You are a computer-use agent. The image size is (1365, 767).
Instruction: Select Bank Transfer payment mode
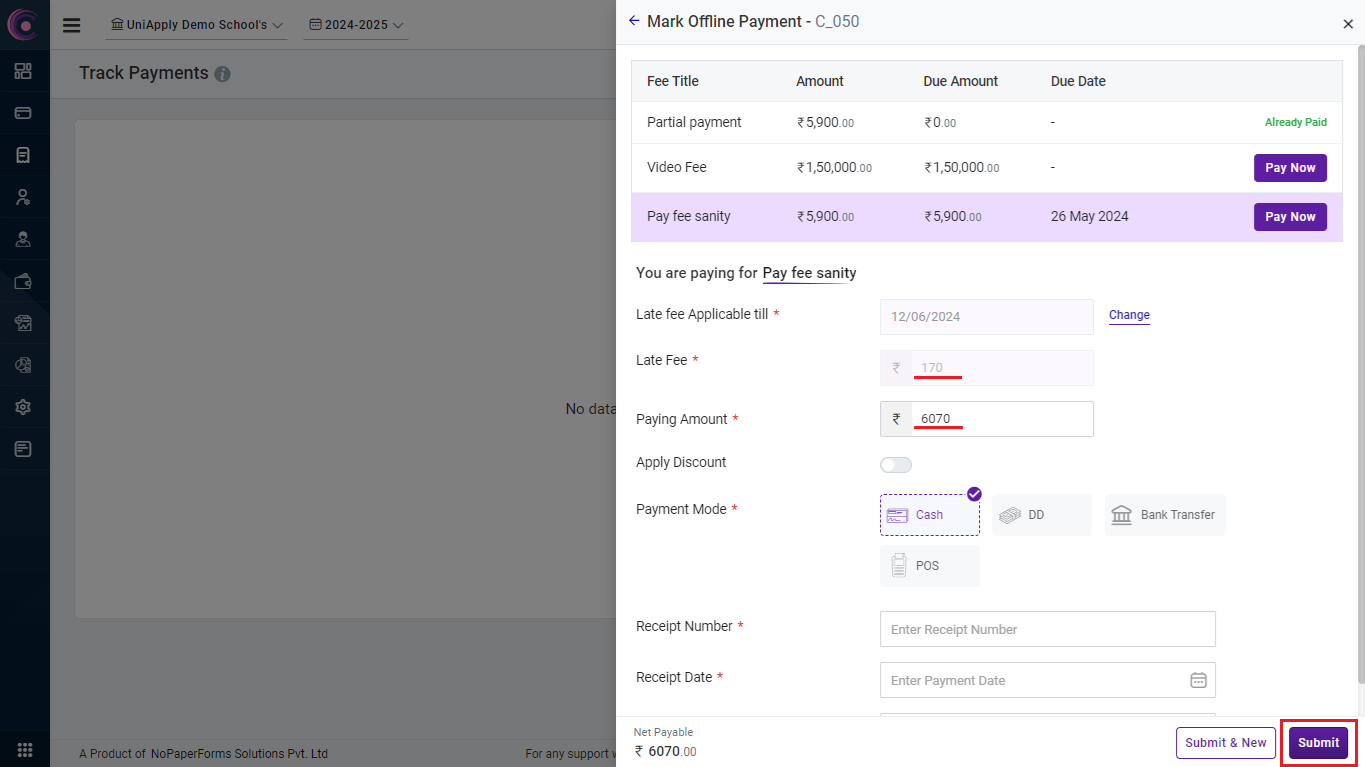[1164, 515]
